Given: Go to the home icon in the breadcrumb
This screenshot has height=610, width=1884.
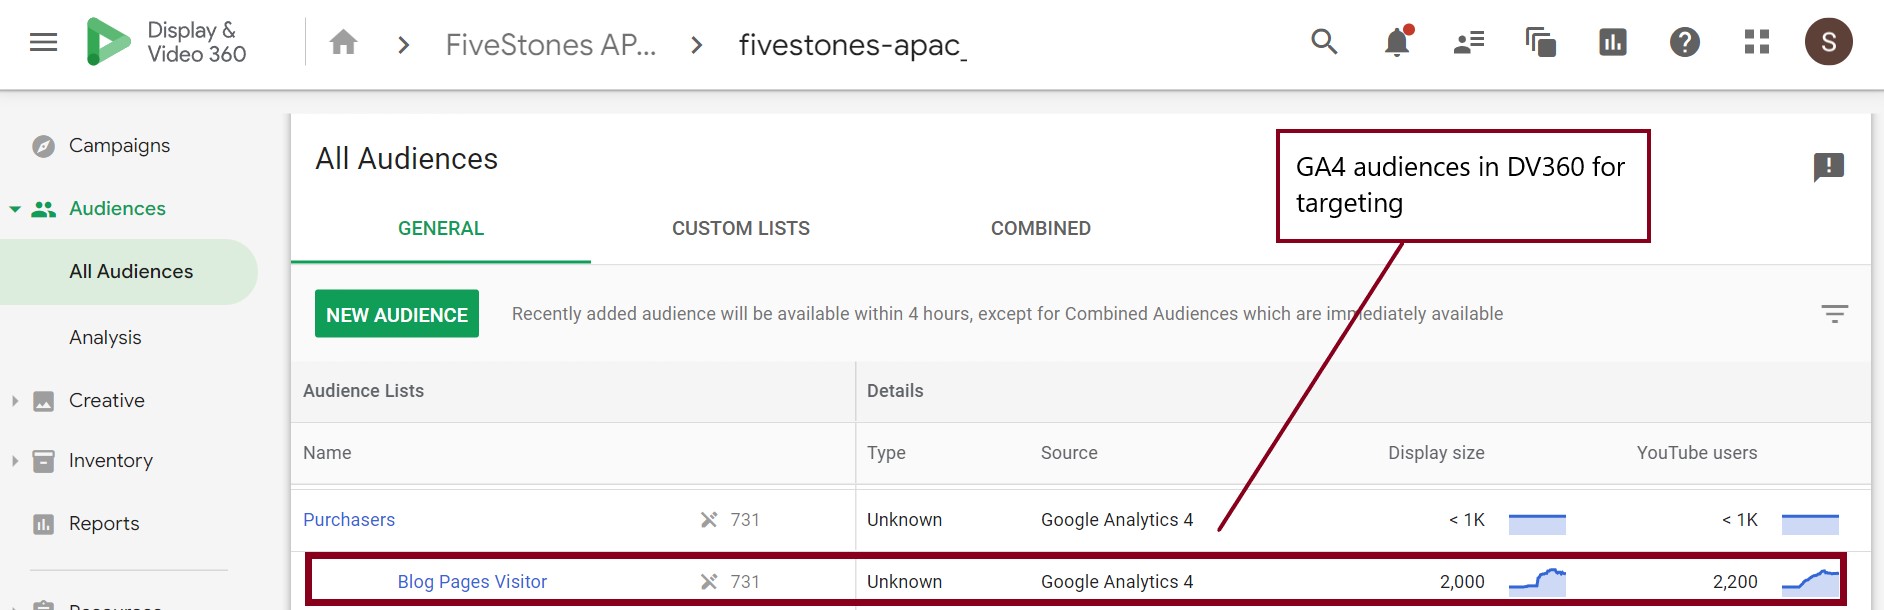Looking at the screenshot, I should coord(343,42).
